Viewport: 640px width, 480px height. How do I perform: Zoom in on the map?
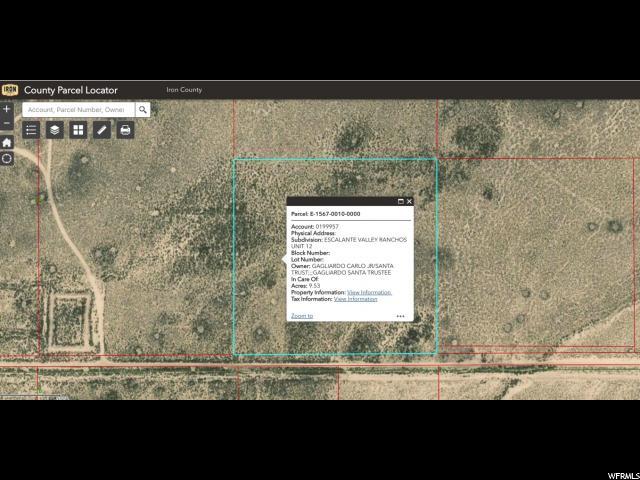pos(7,109)
